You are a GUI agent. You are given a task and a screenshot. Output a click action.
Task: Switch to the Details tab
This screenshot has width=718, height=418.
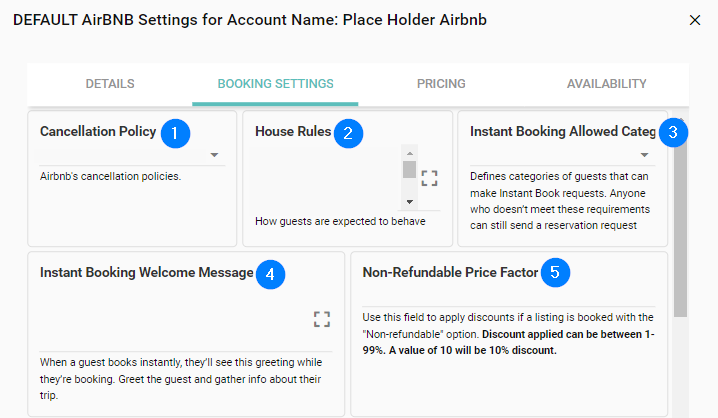(x=110, y=84)
